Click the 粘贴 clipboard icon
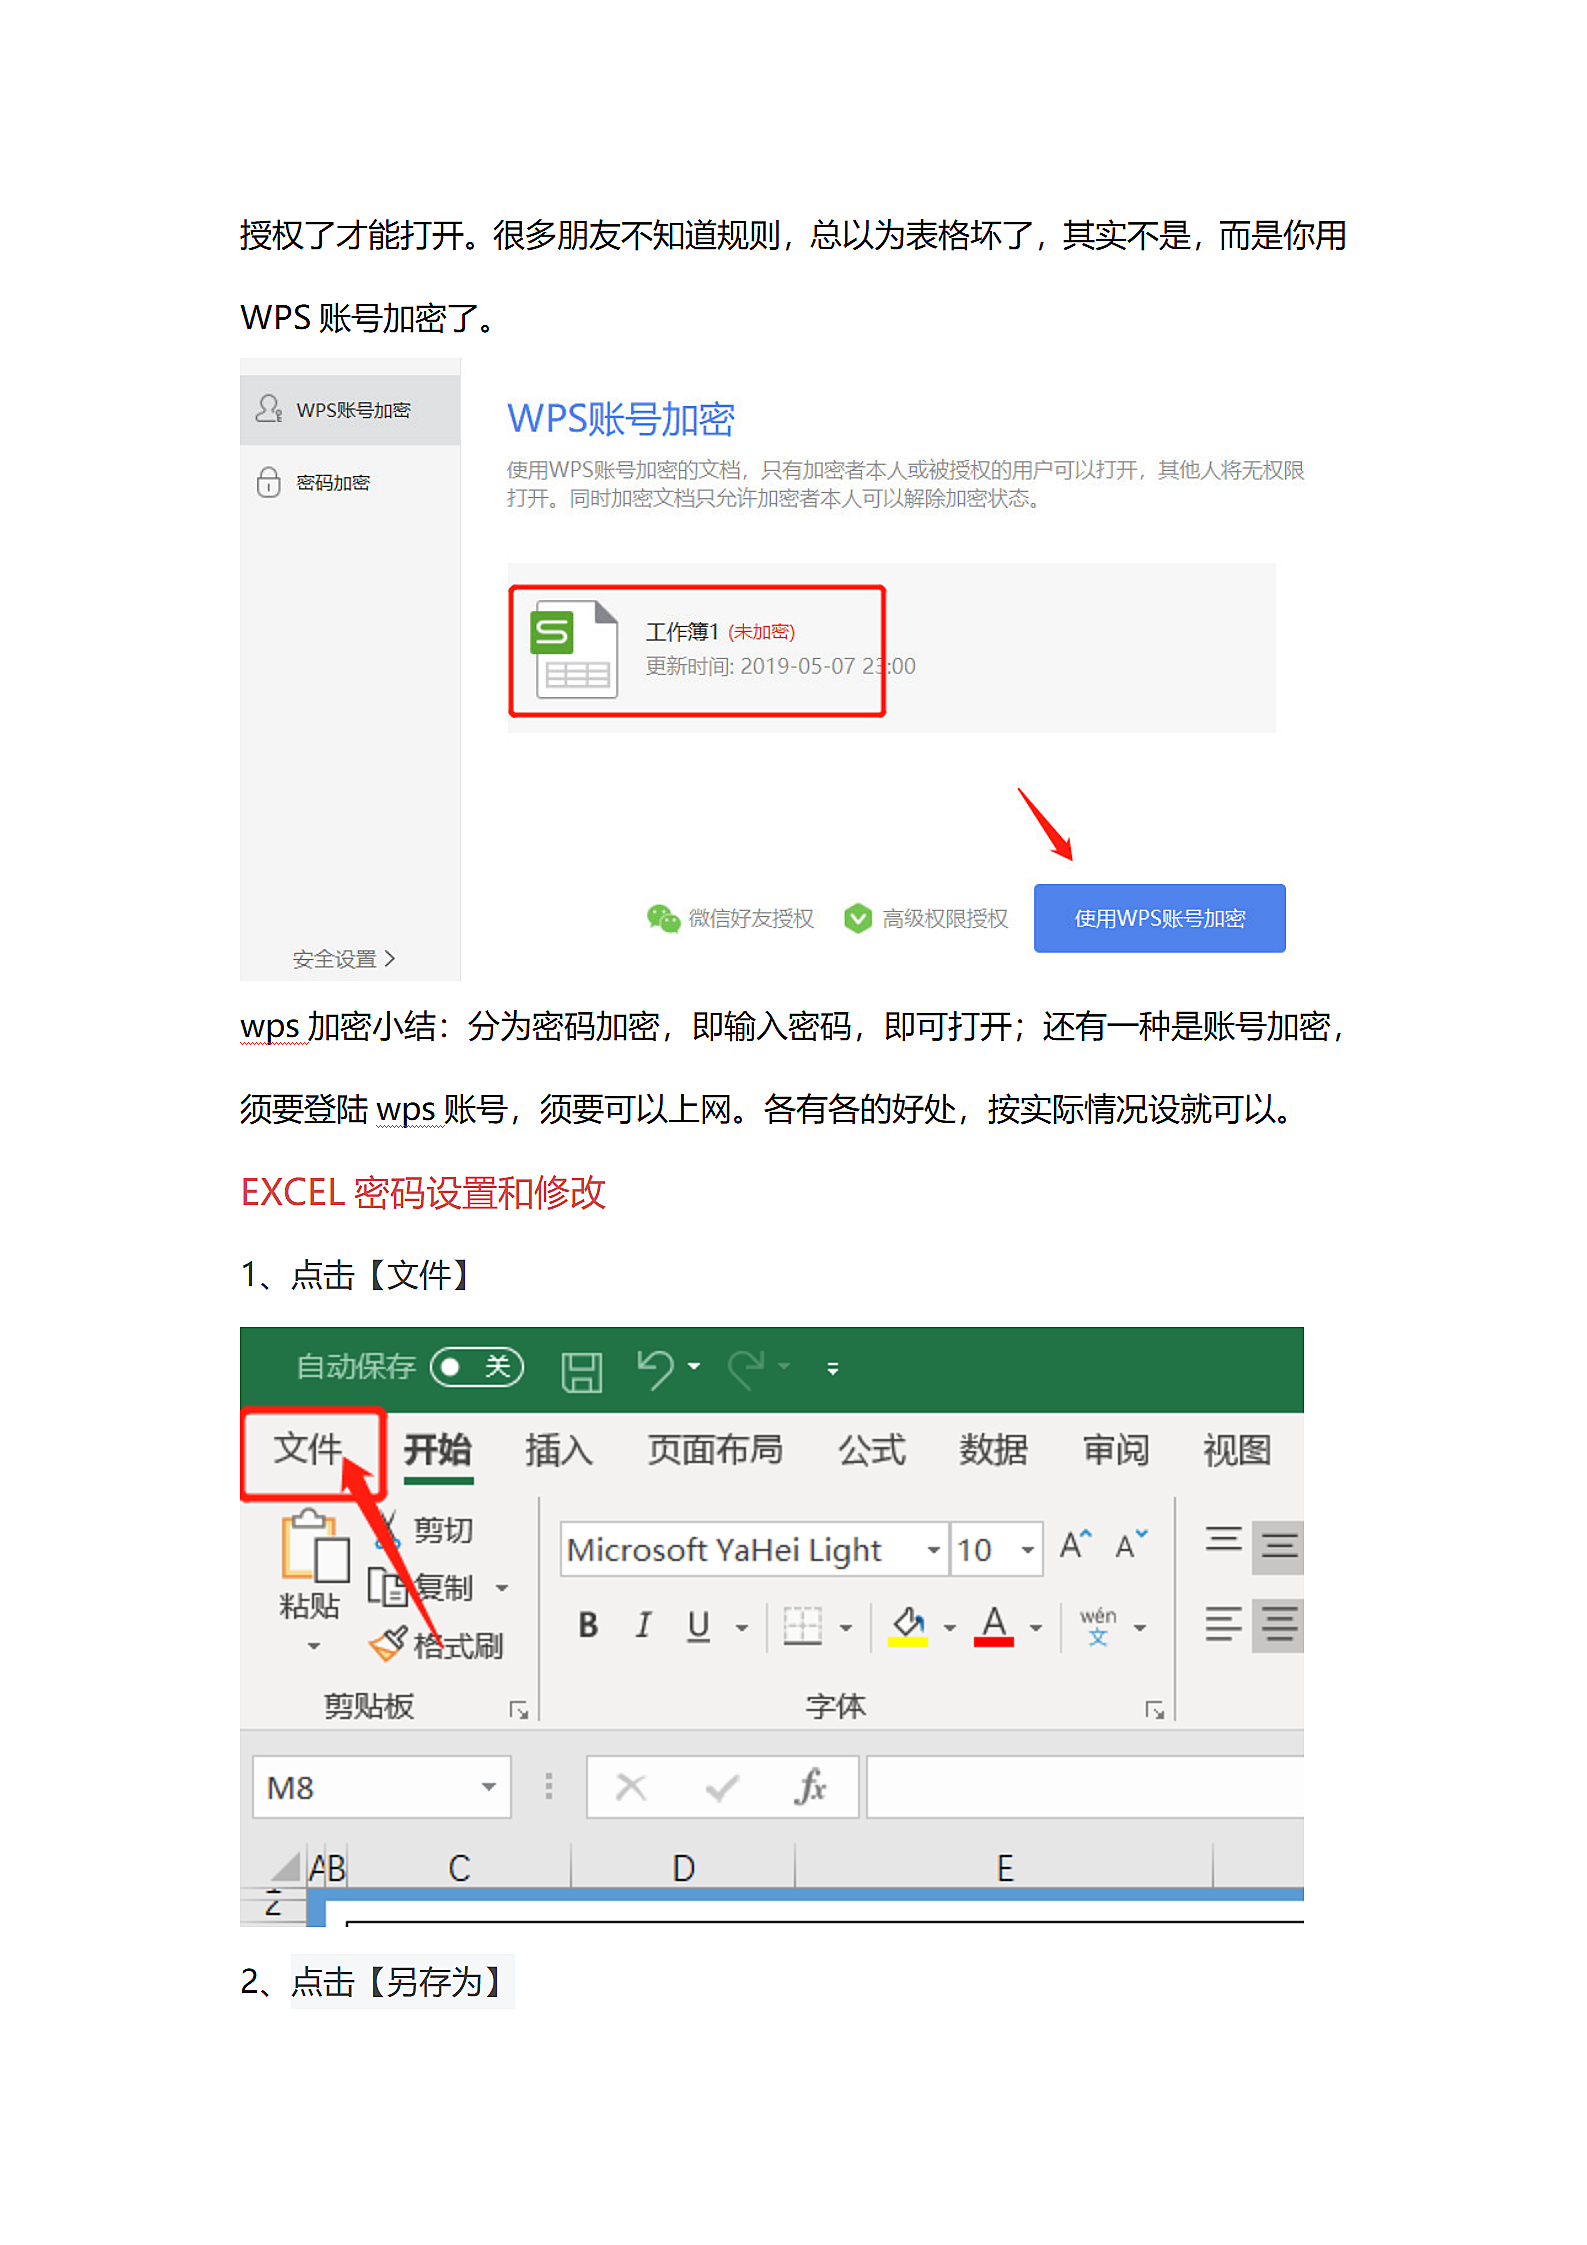Screen dimensions: 1587x2245 tap(314, 1545)
